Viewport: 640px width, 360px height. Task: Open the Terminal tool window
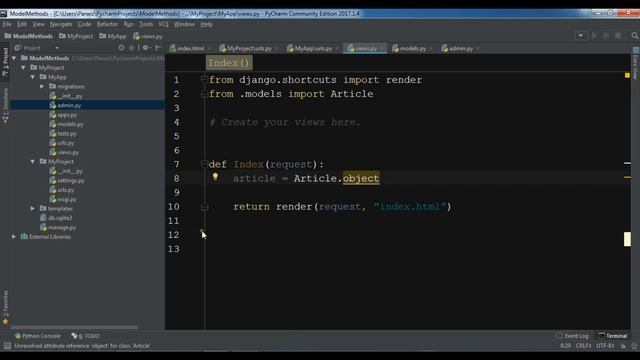pos(613,336)
